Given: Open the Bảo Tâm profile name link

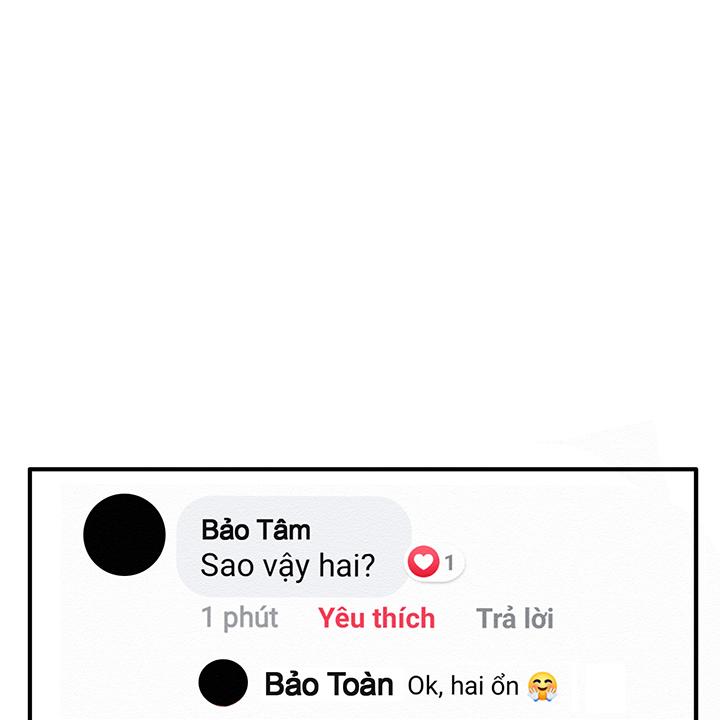Looking at the screenshot, I should (x=256, y=530).
